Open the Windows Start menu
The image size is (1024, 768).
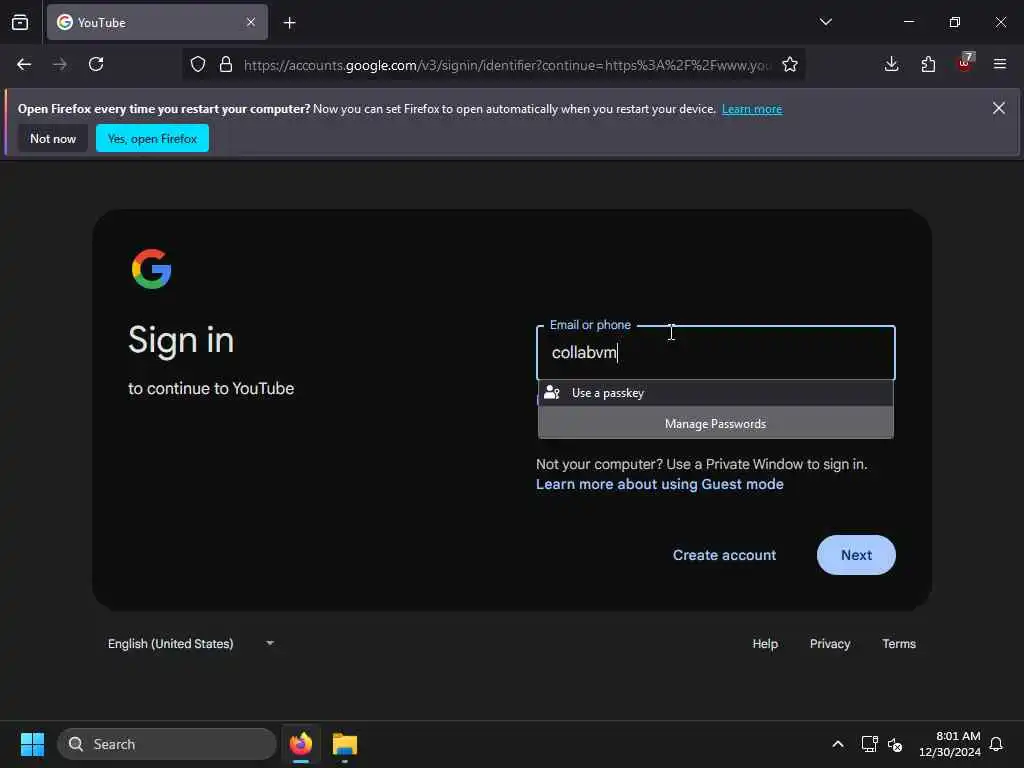tap(32, 744)
